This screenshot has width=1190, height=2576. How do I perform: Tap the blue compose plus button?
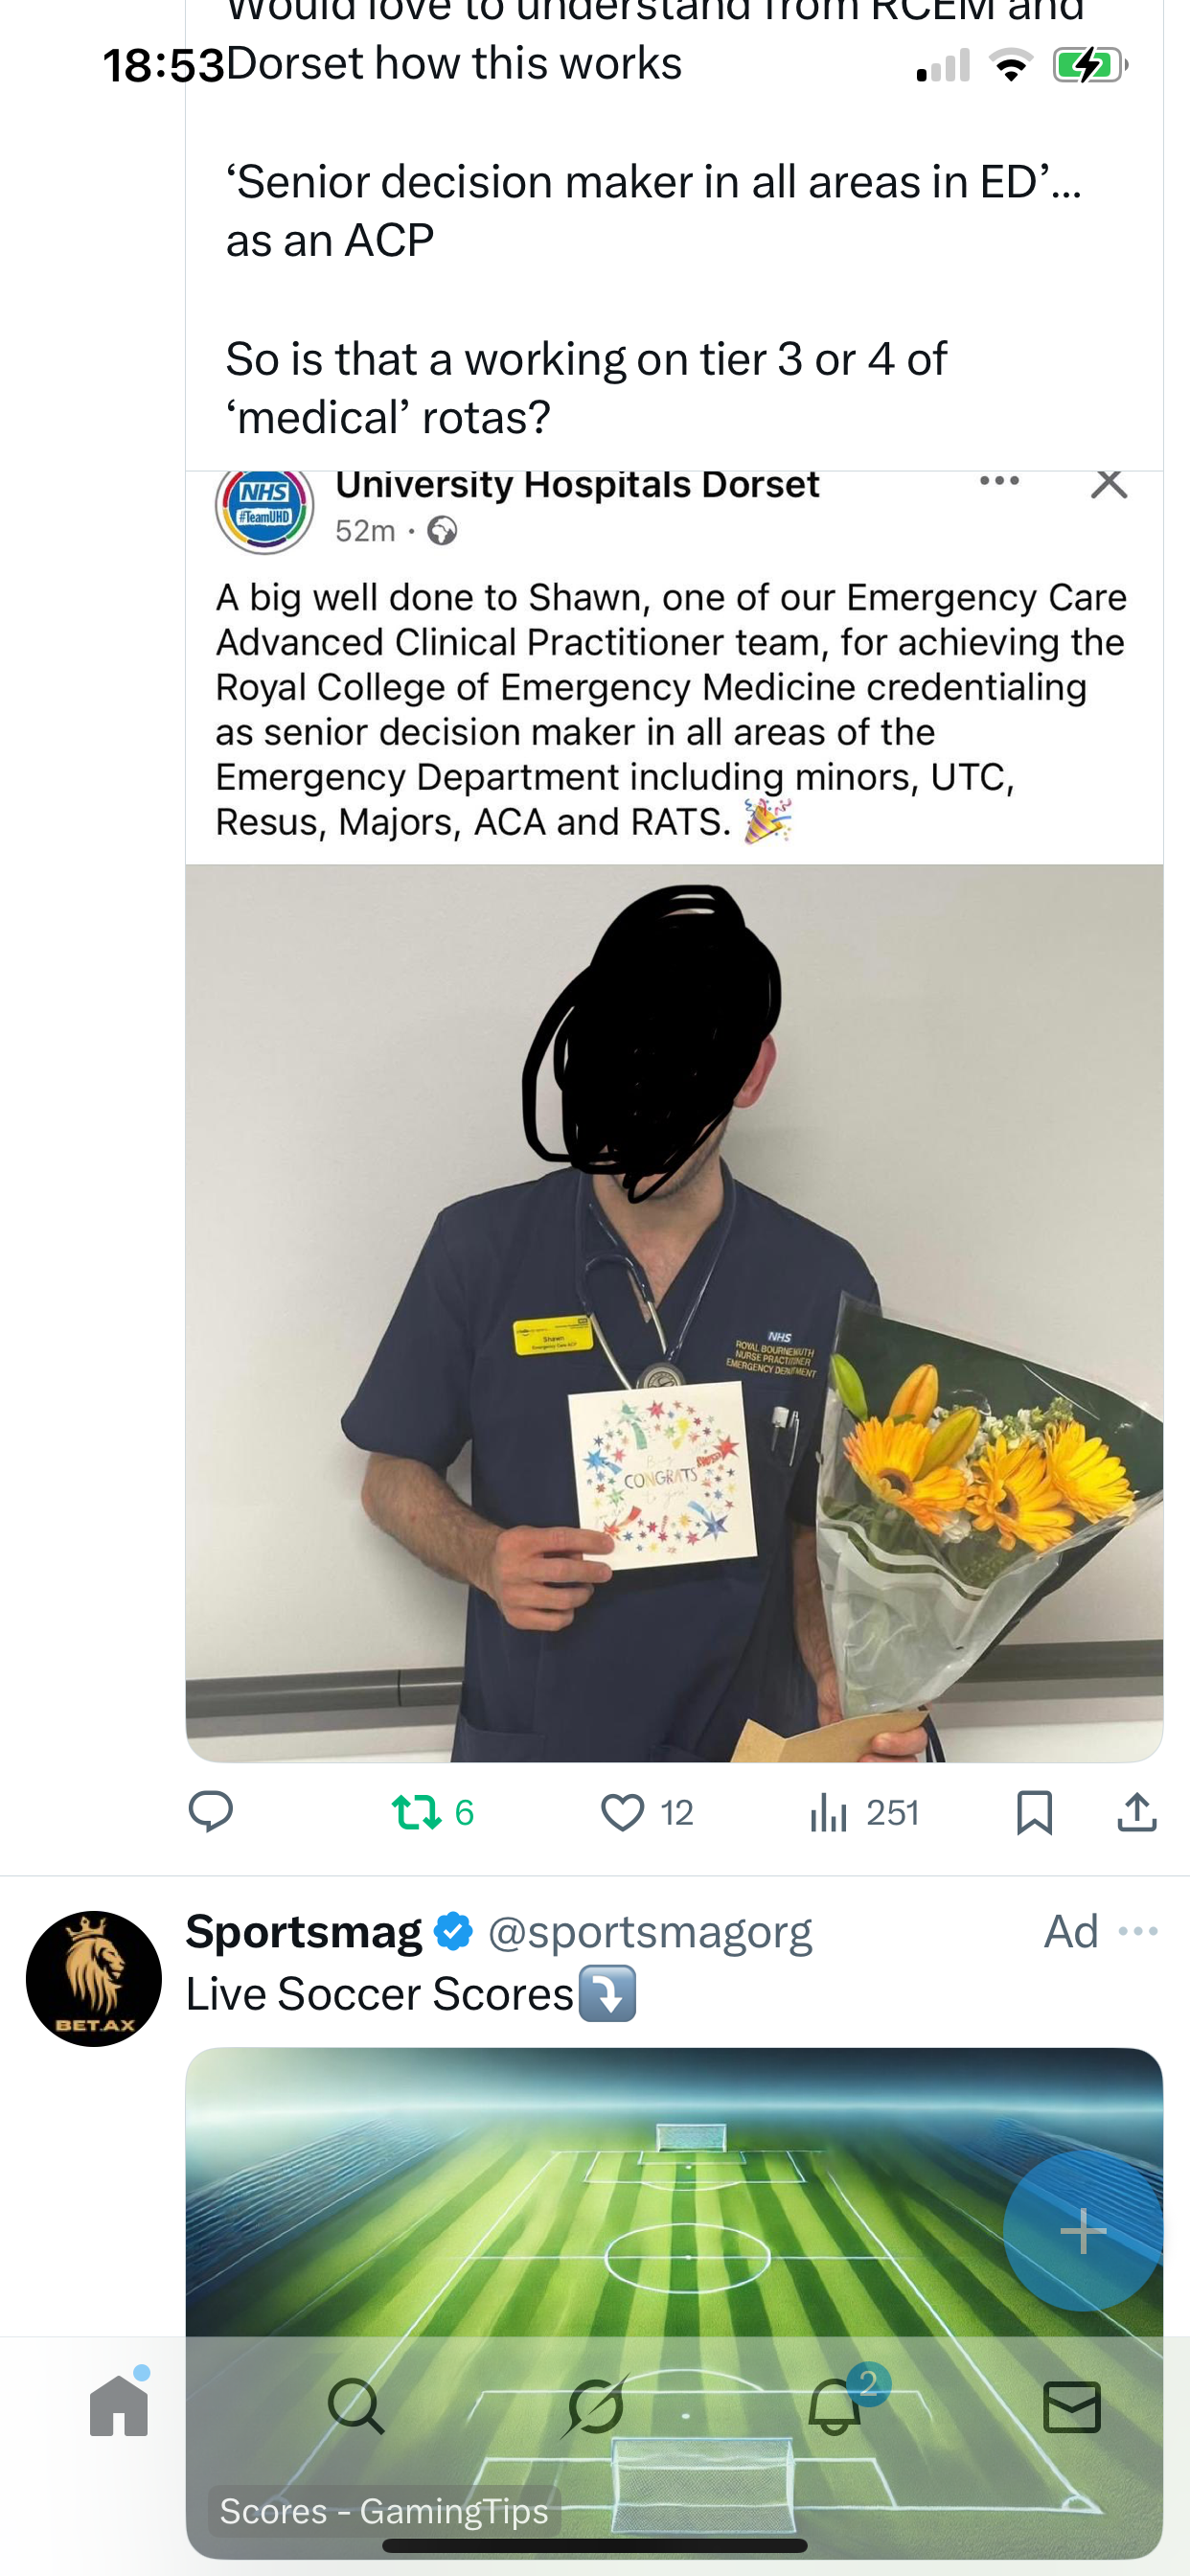click(1082, 2231)
